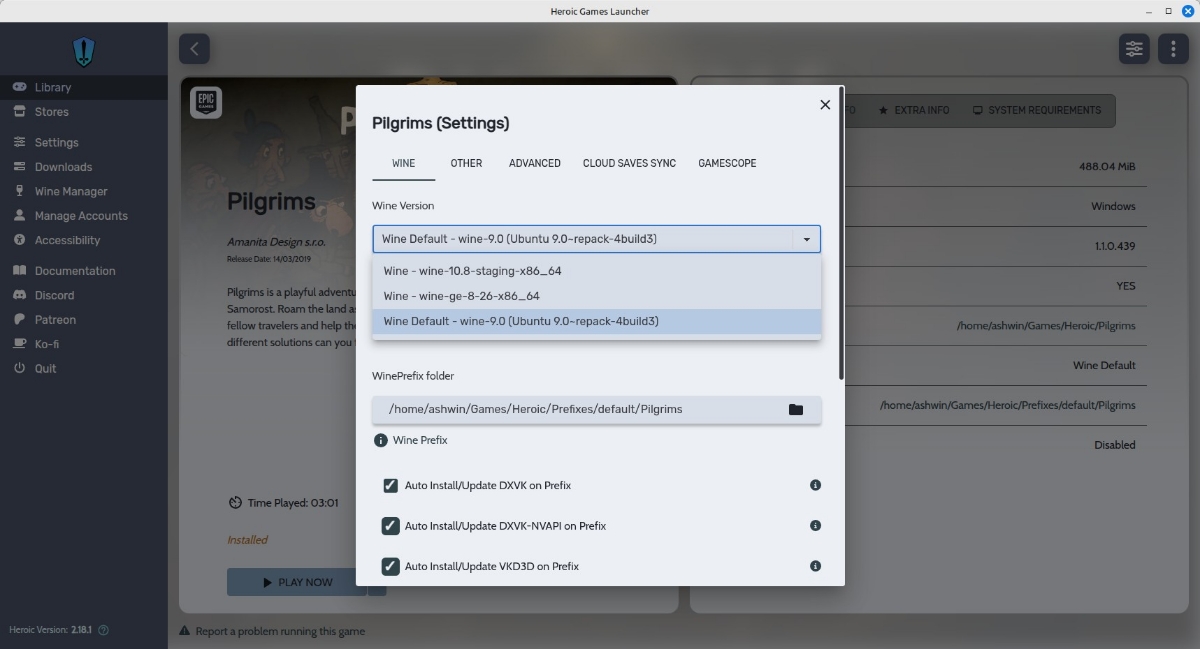The width and height of the screenshot is (1200, 649).
Task: Switch to the OTHER tab
Action: 466,163
